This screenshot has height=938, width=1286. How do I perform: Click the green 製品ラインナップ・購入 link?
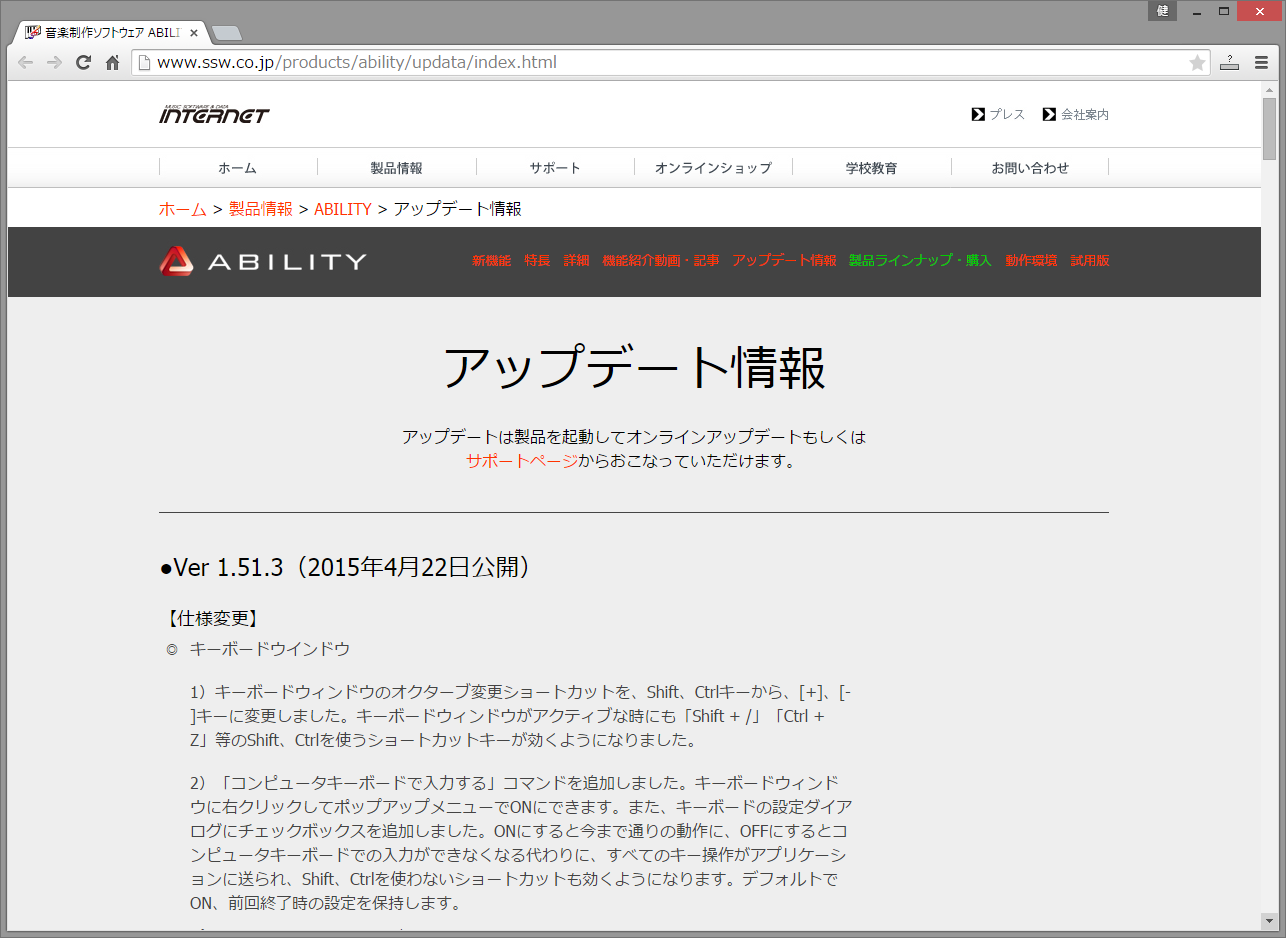pos(919,261)
